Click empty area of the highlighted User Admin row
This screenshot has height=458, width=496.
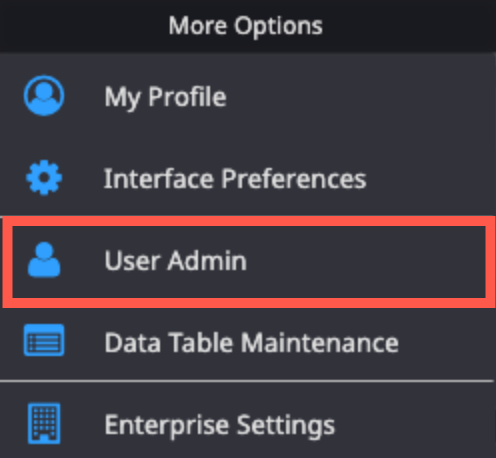(367, 262)
